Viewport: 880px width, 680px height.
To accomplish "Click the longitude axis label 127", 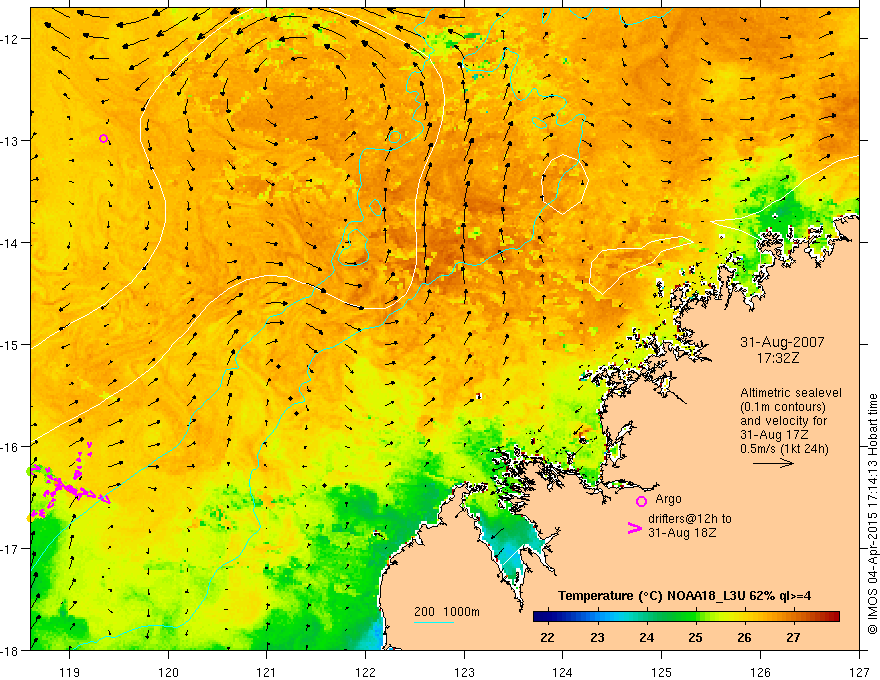I will pos(859,672).
